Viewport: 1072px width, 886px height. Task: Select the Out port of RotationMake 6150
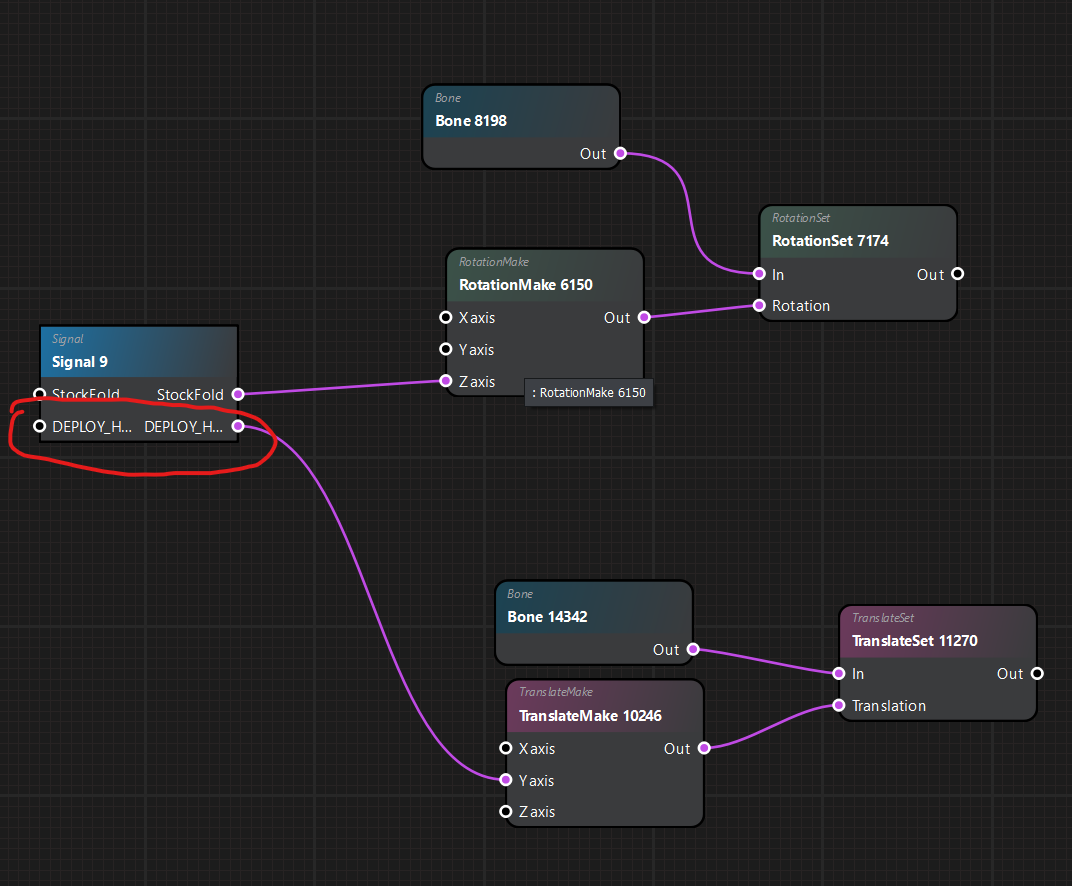644,317
